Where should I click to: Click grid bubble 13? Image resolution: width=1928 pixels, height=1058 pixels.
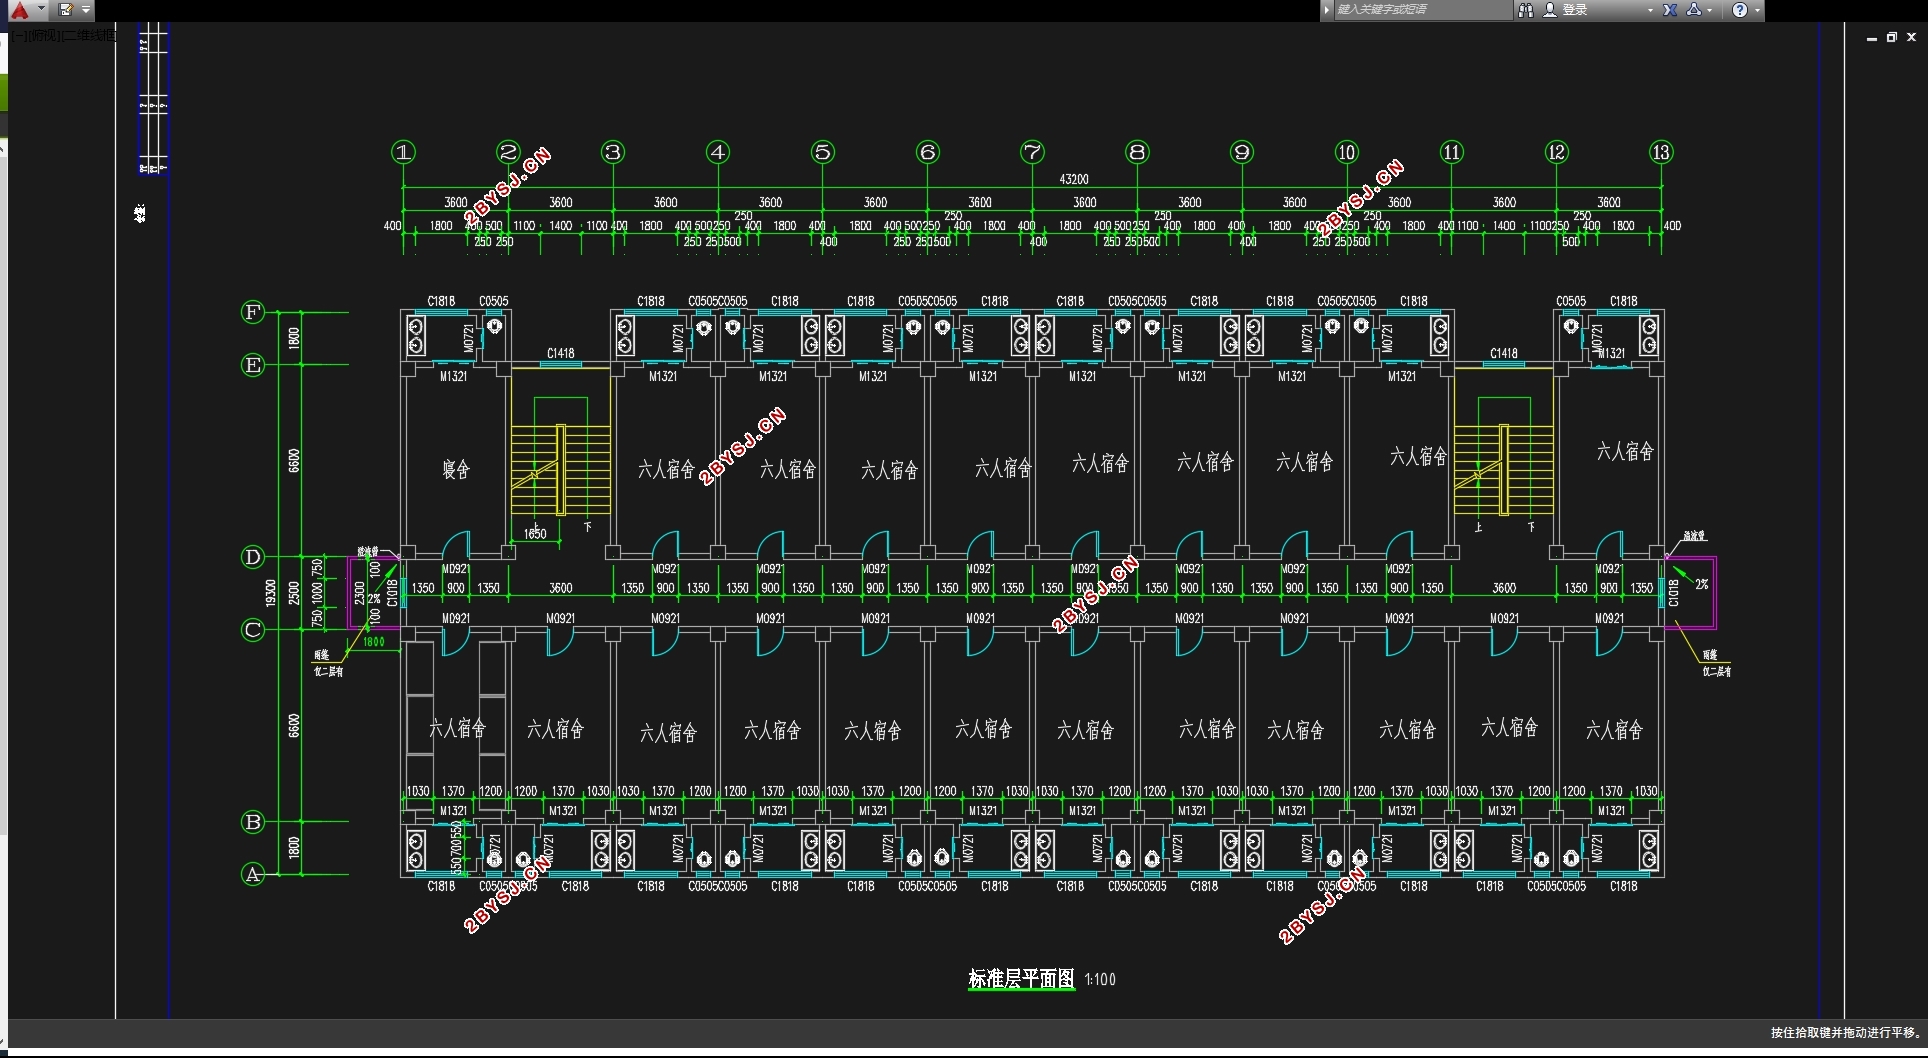pyautogui.click(x=1661, y=152)
